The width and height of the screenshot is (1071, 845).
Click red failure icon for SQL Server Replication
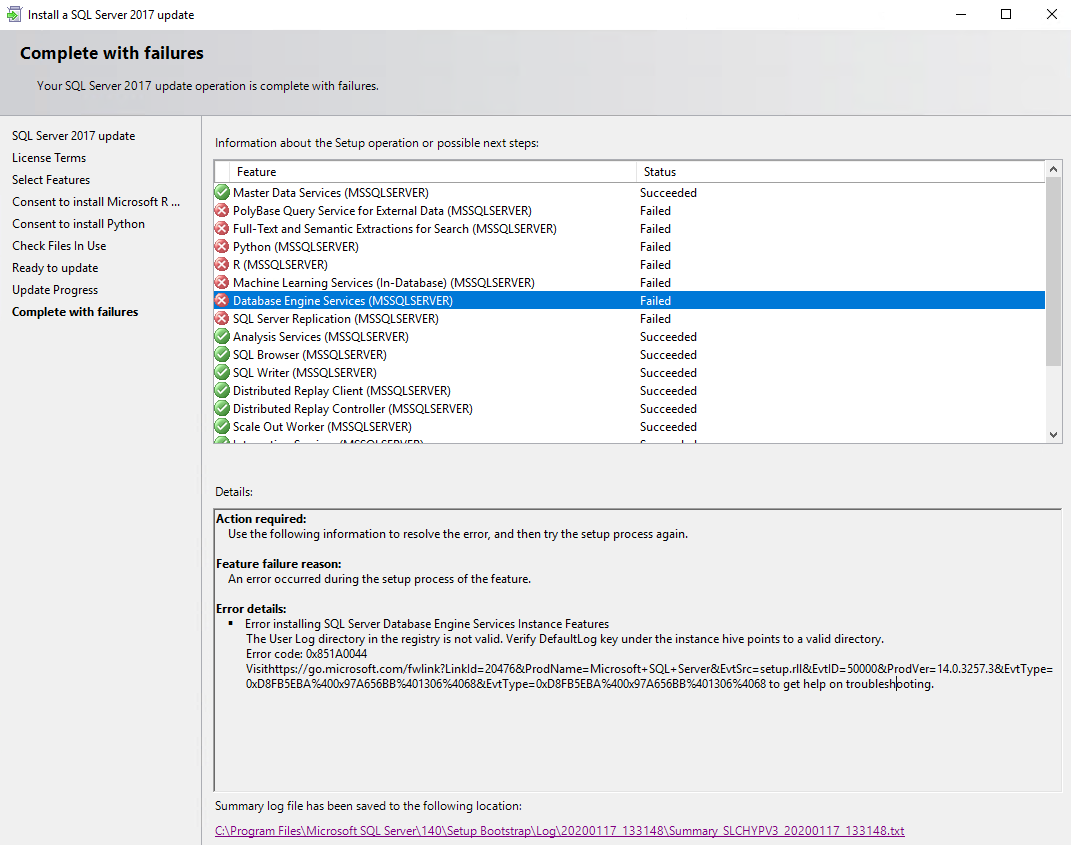[x=222, y=318]
